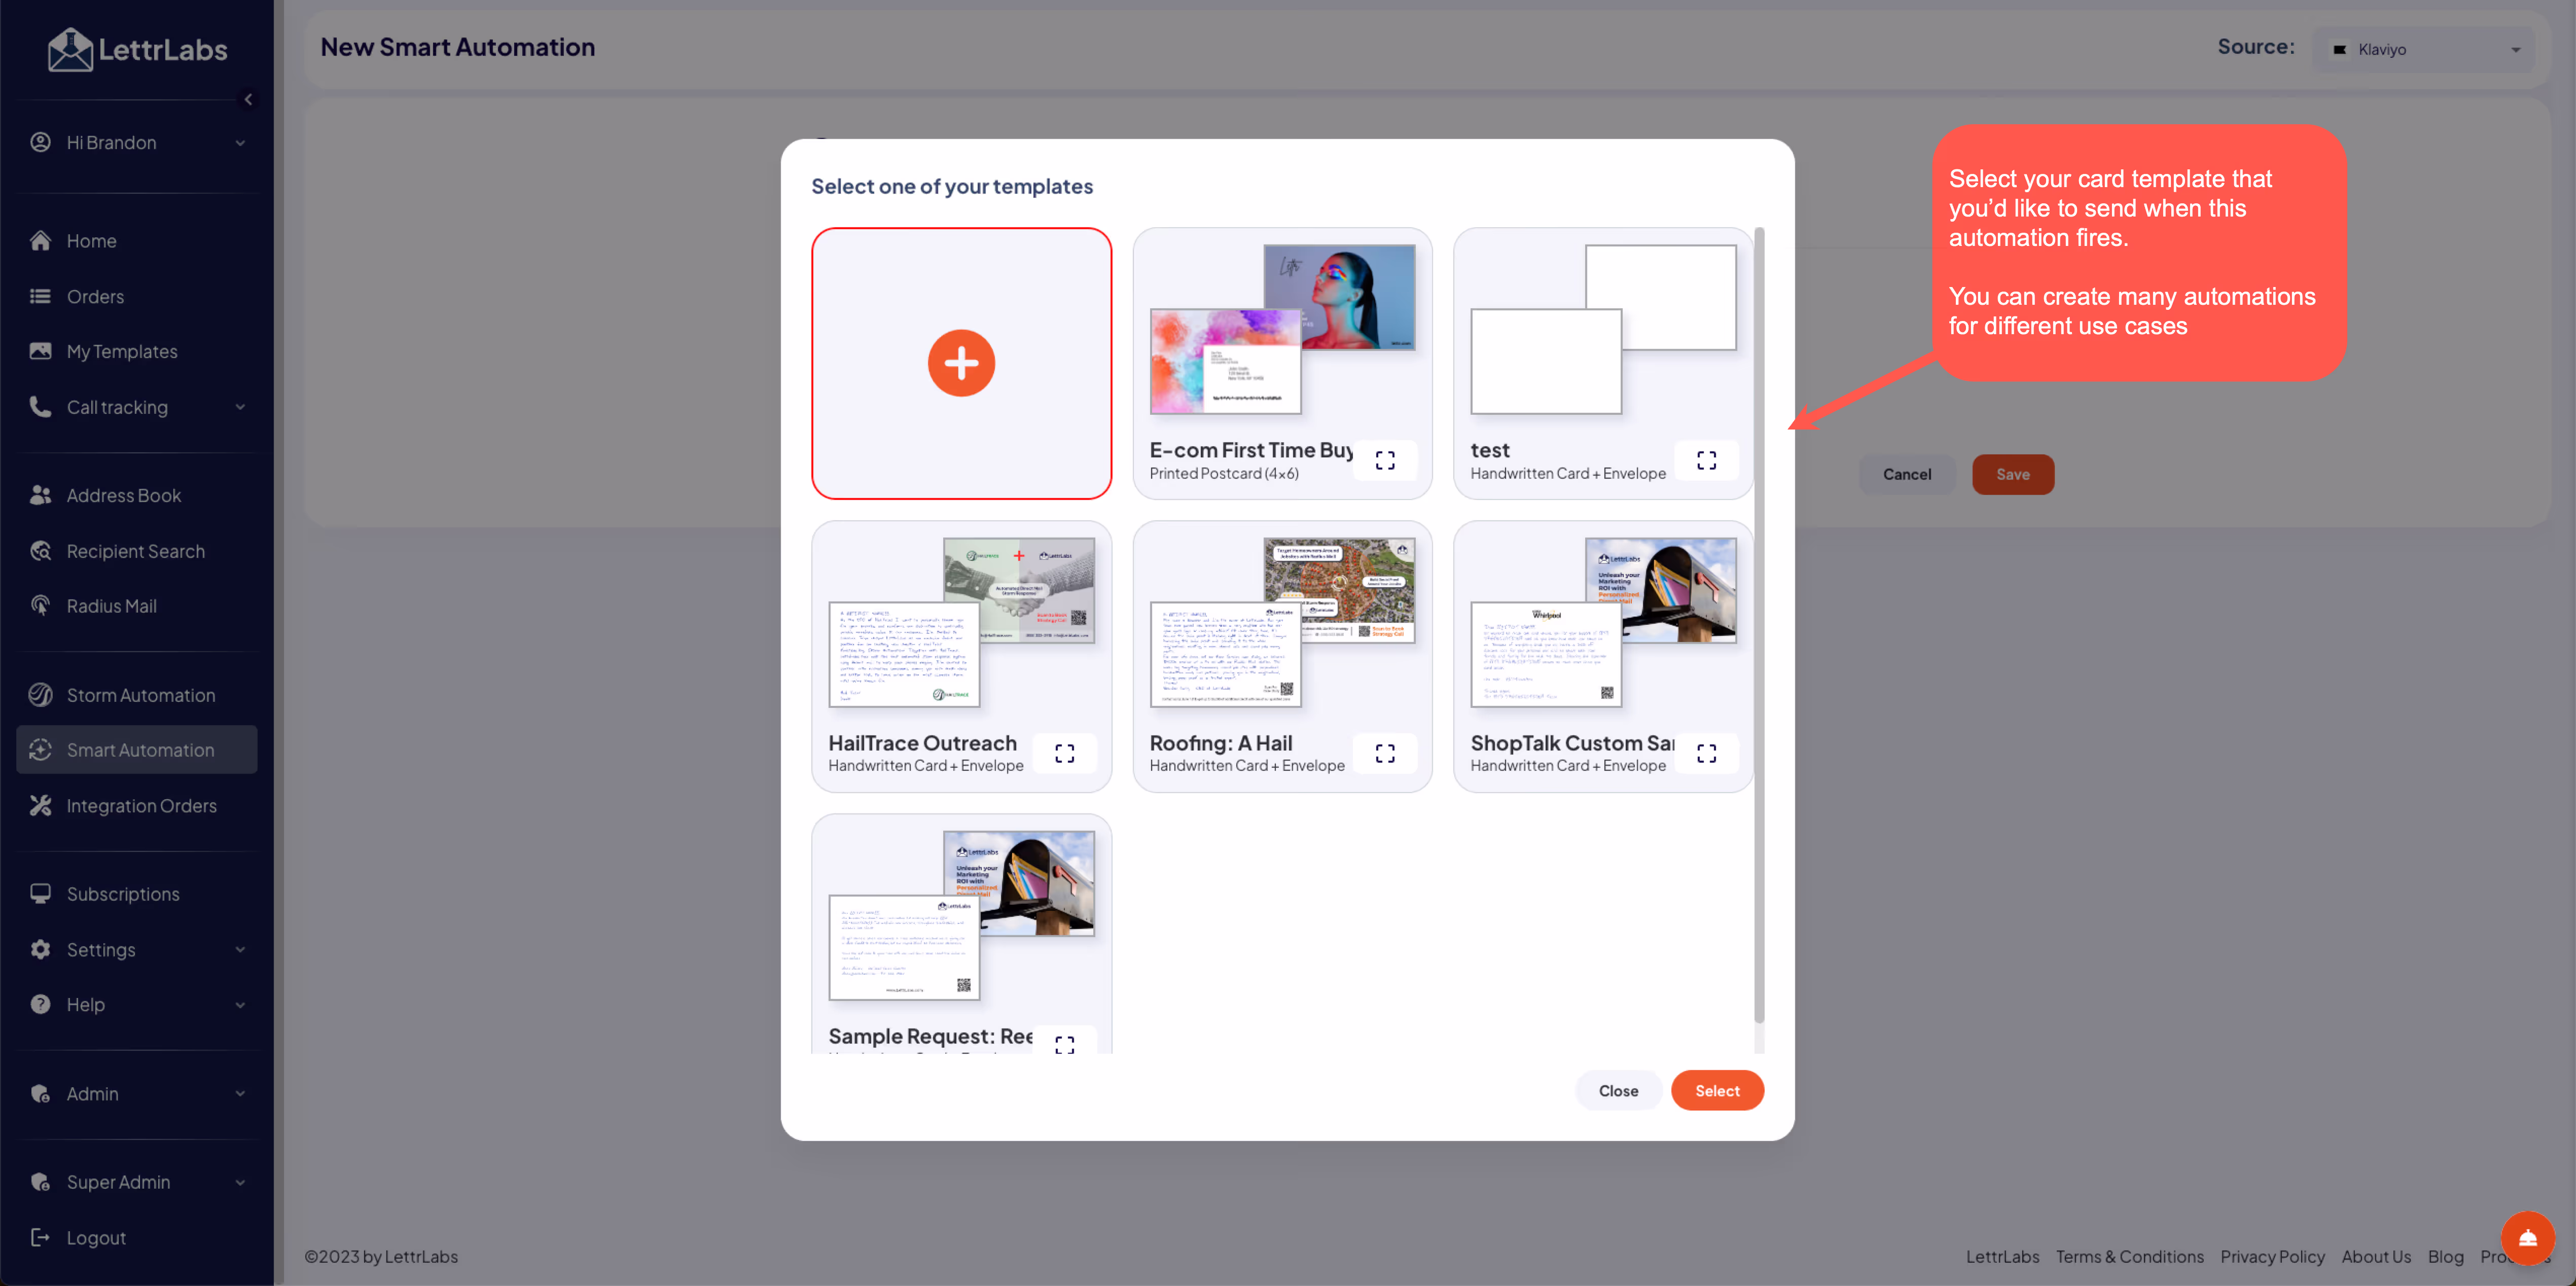Click the Call tracking phone icon

coord(40,407)
